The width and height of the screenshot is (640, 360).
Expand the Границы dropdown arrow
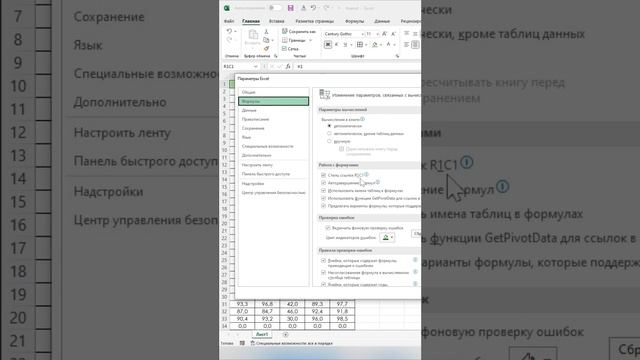(311, 40)
